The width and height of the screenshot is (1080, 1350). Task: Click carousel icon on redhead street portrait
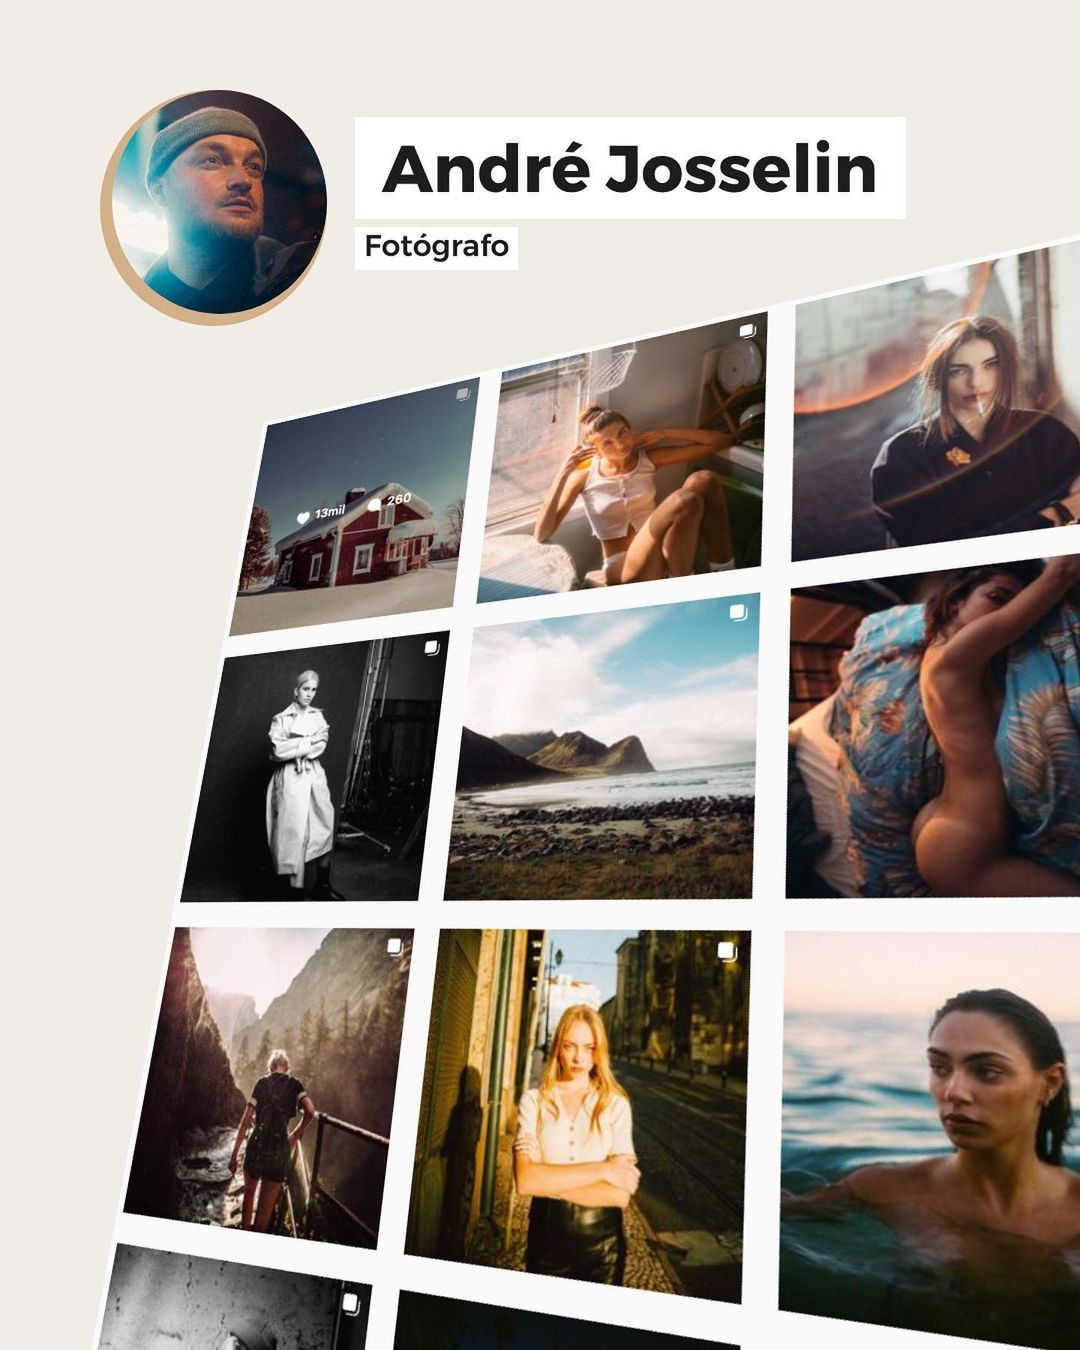[x=728, y=951]
